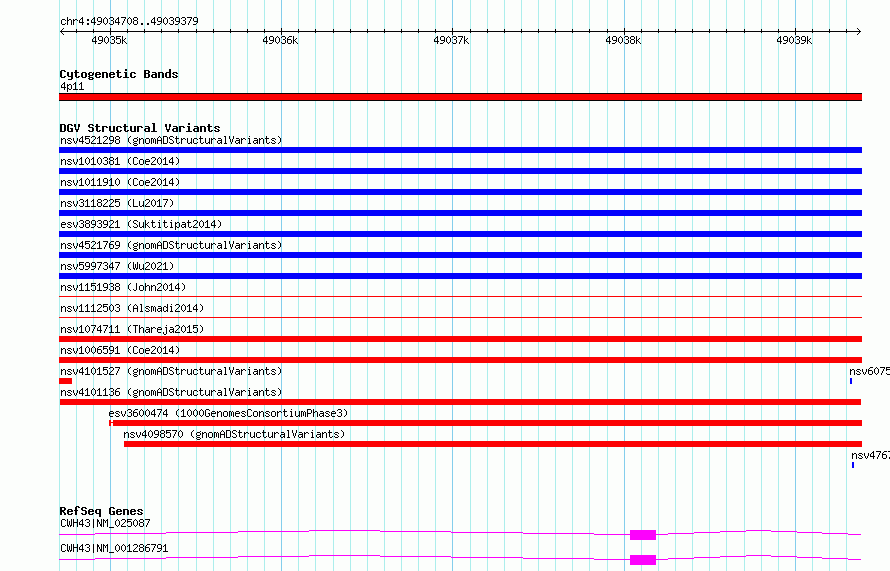Click short red block under nsv4101527
Image resolution: width=890 pixels, height=571 pixels.
point(65,381)
